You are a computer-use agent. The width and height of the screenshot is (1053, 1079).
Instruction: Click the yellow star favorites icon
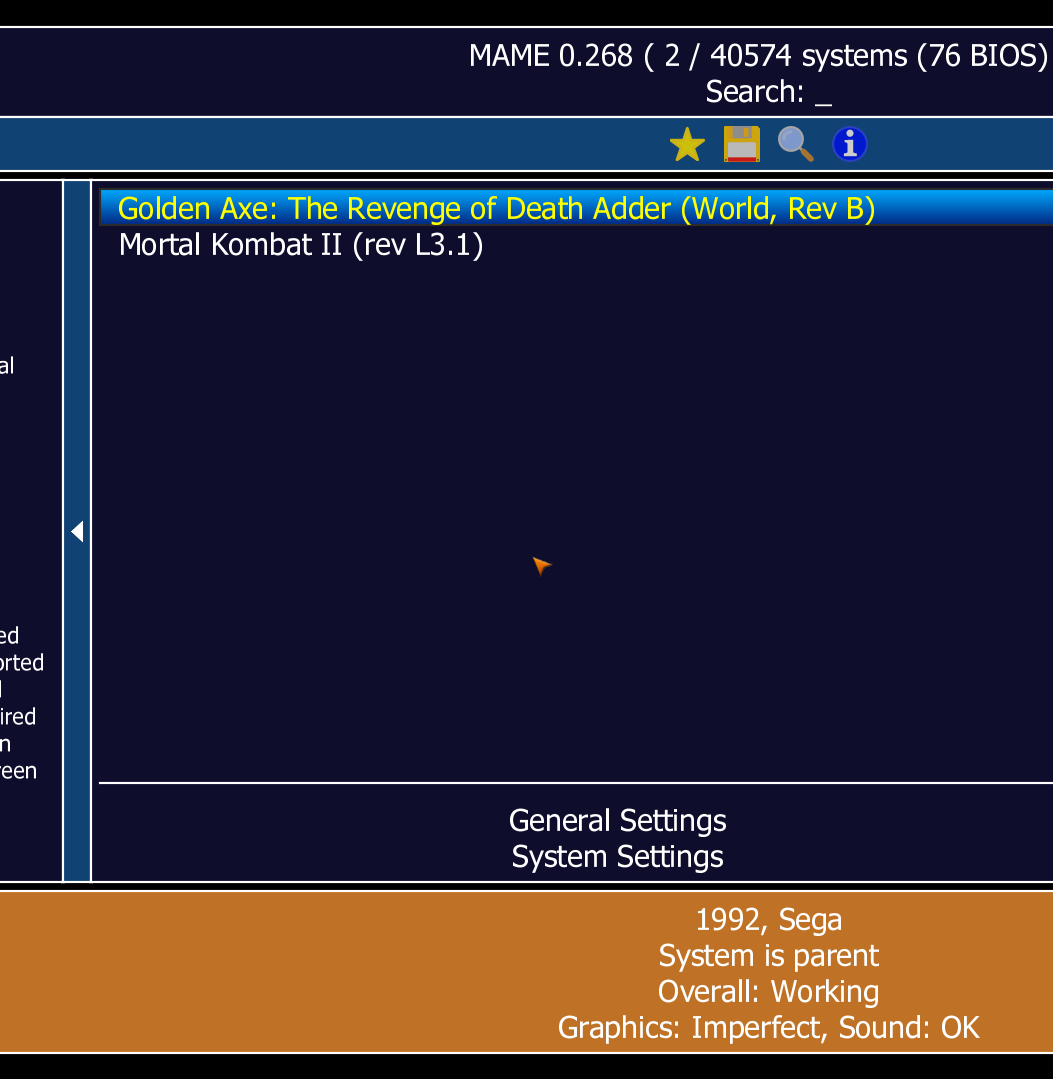click(x=687, y=145)
